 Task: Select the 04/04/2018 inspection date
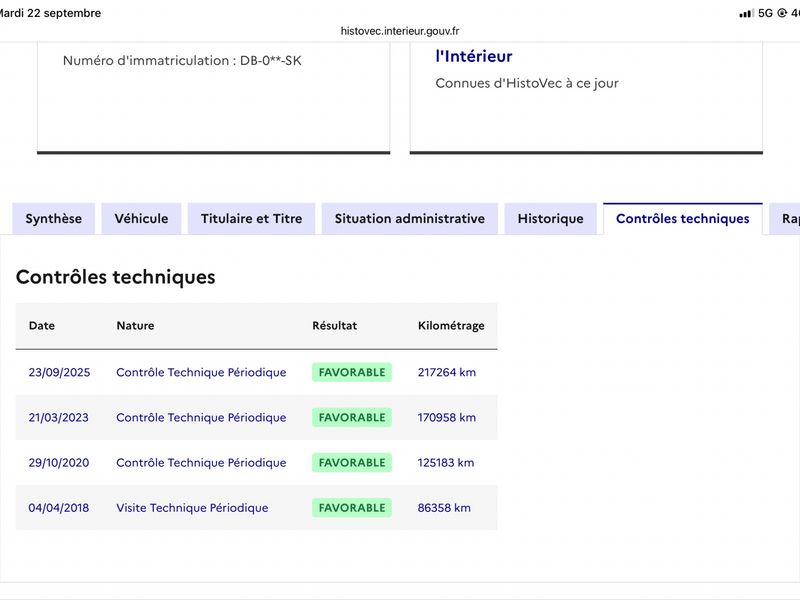(59, 508)
